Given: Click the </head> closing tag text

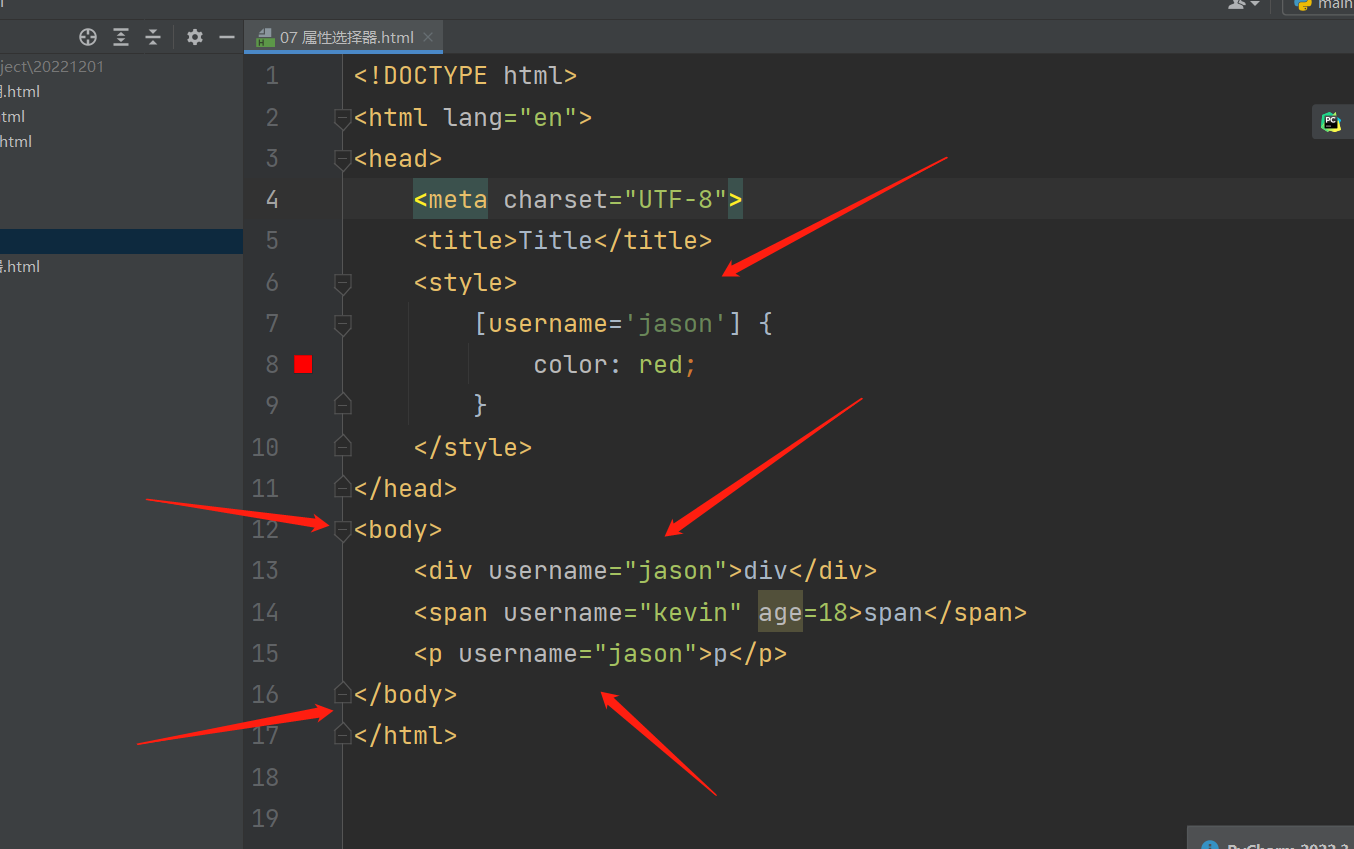Looking at the screenshot, I should click(x=406, y=488).
